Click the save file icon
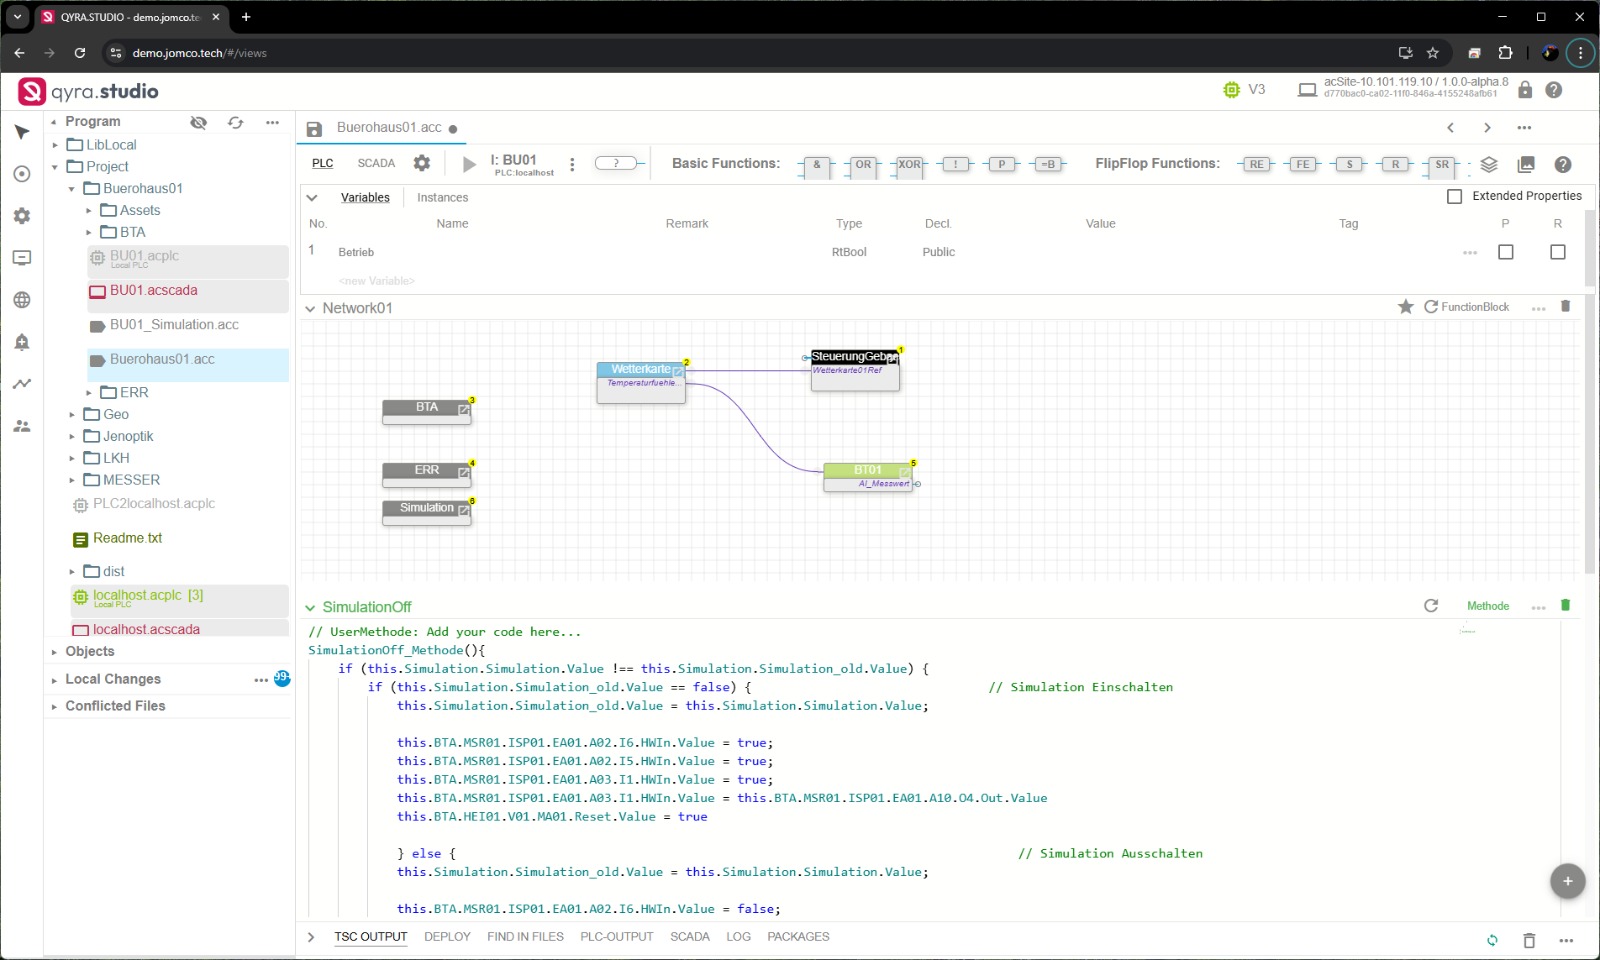 click(x=314, y=129)
